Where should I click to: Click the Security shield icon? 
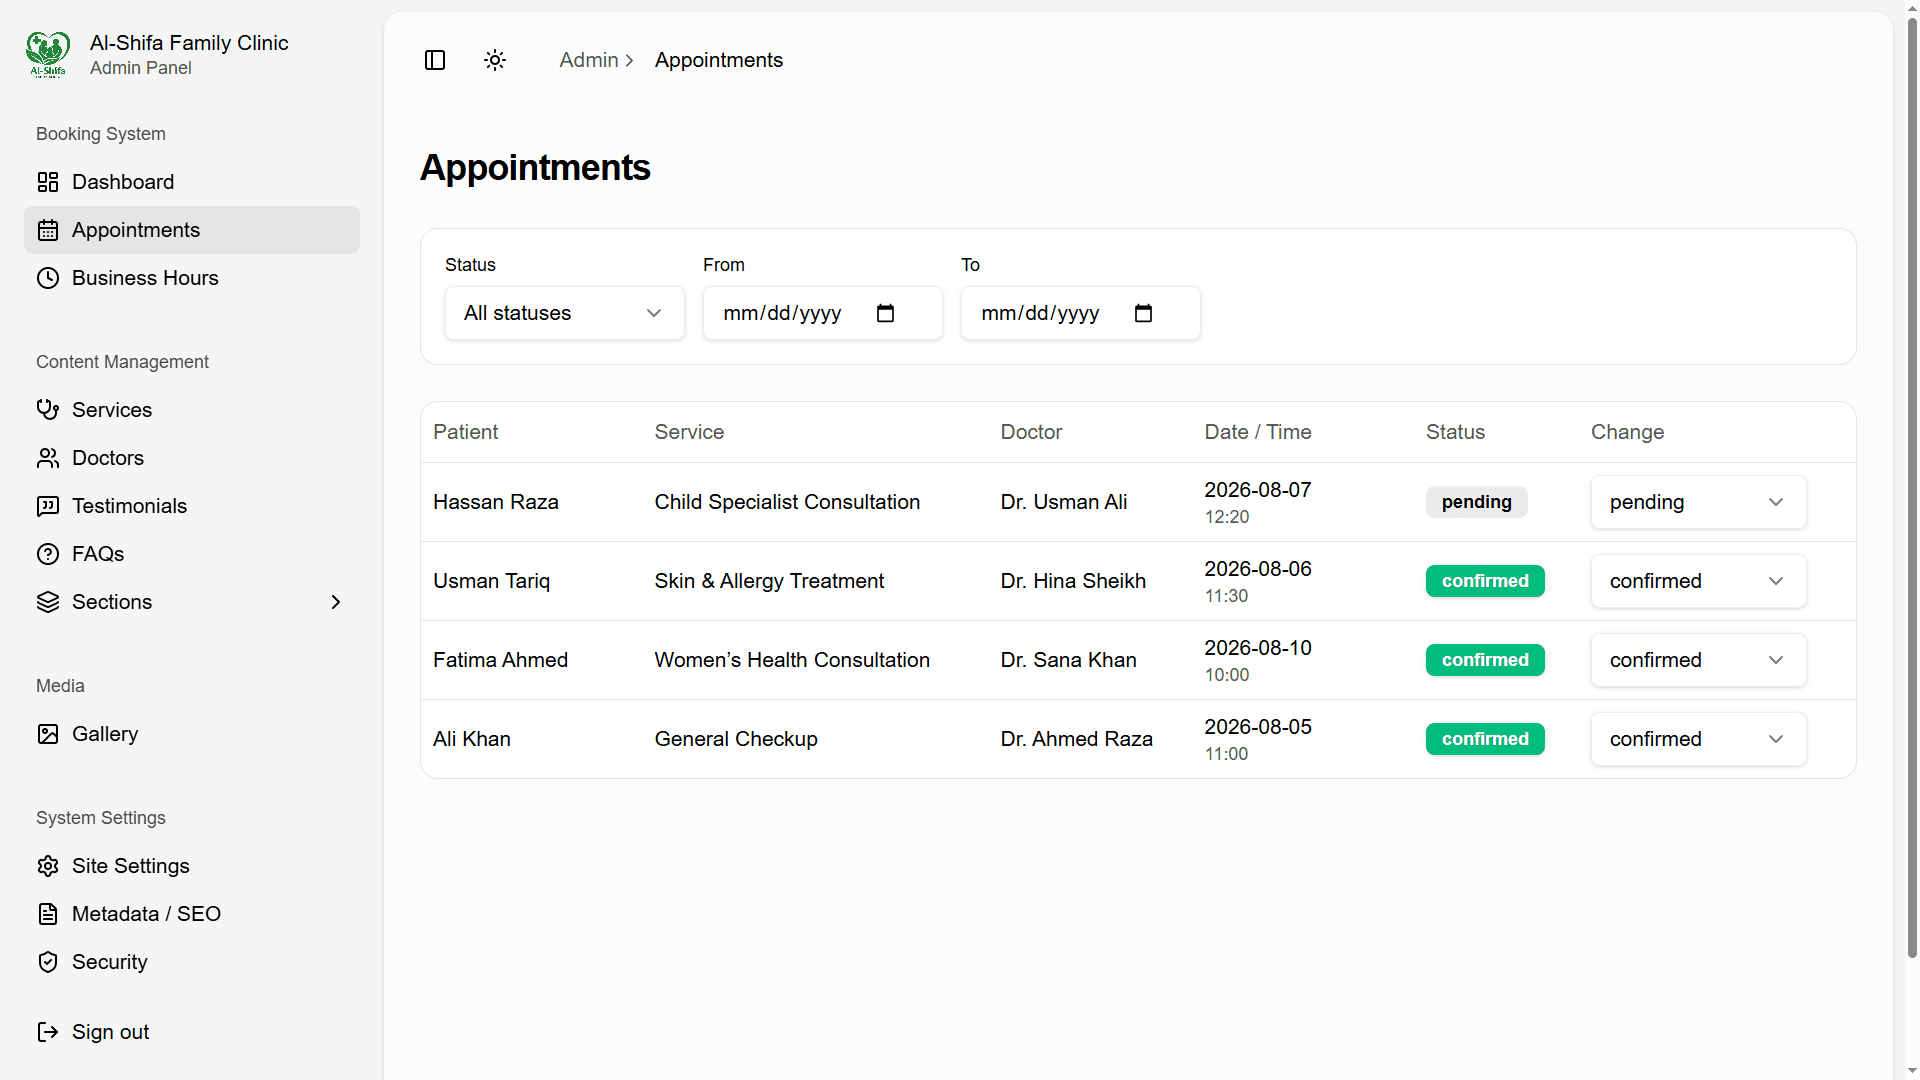pyautogui.click(x=48, y=962)
